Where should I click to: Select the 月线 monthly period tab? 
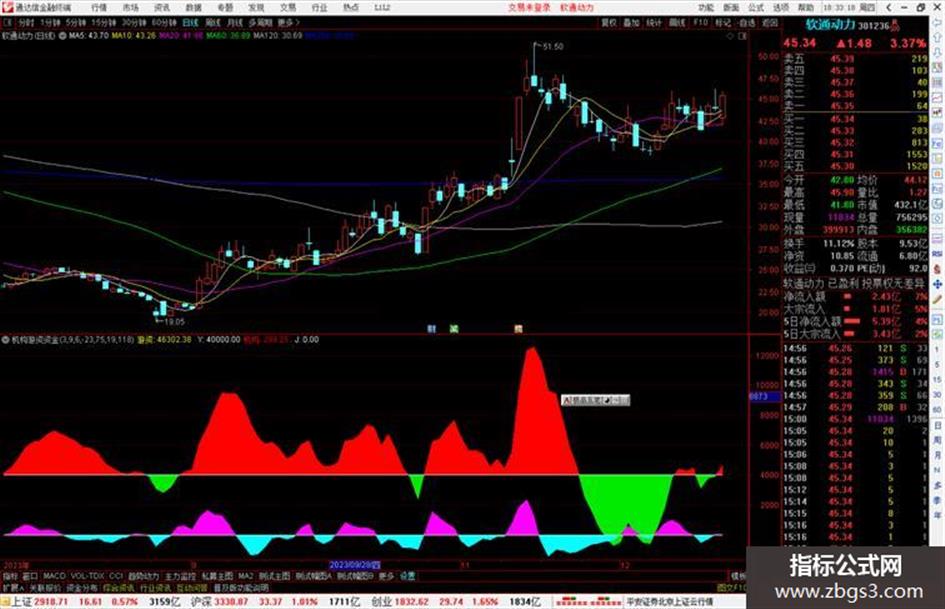[235, 23]
